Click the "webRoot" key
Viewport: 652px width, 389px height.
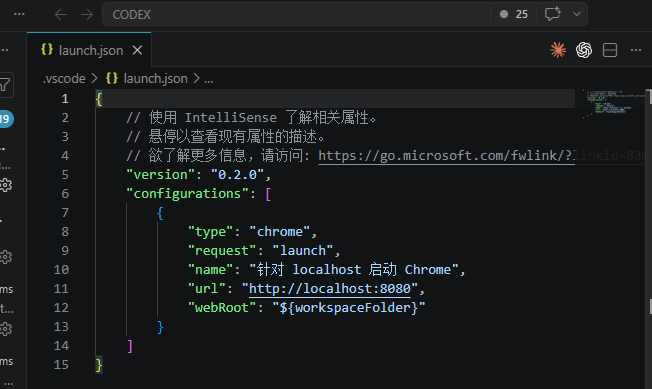tap(222, 308)
